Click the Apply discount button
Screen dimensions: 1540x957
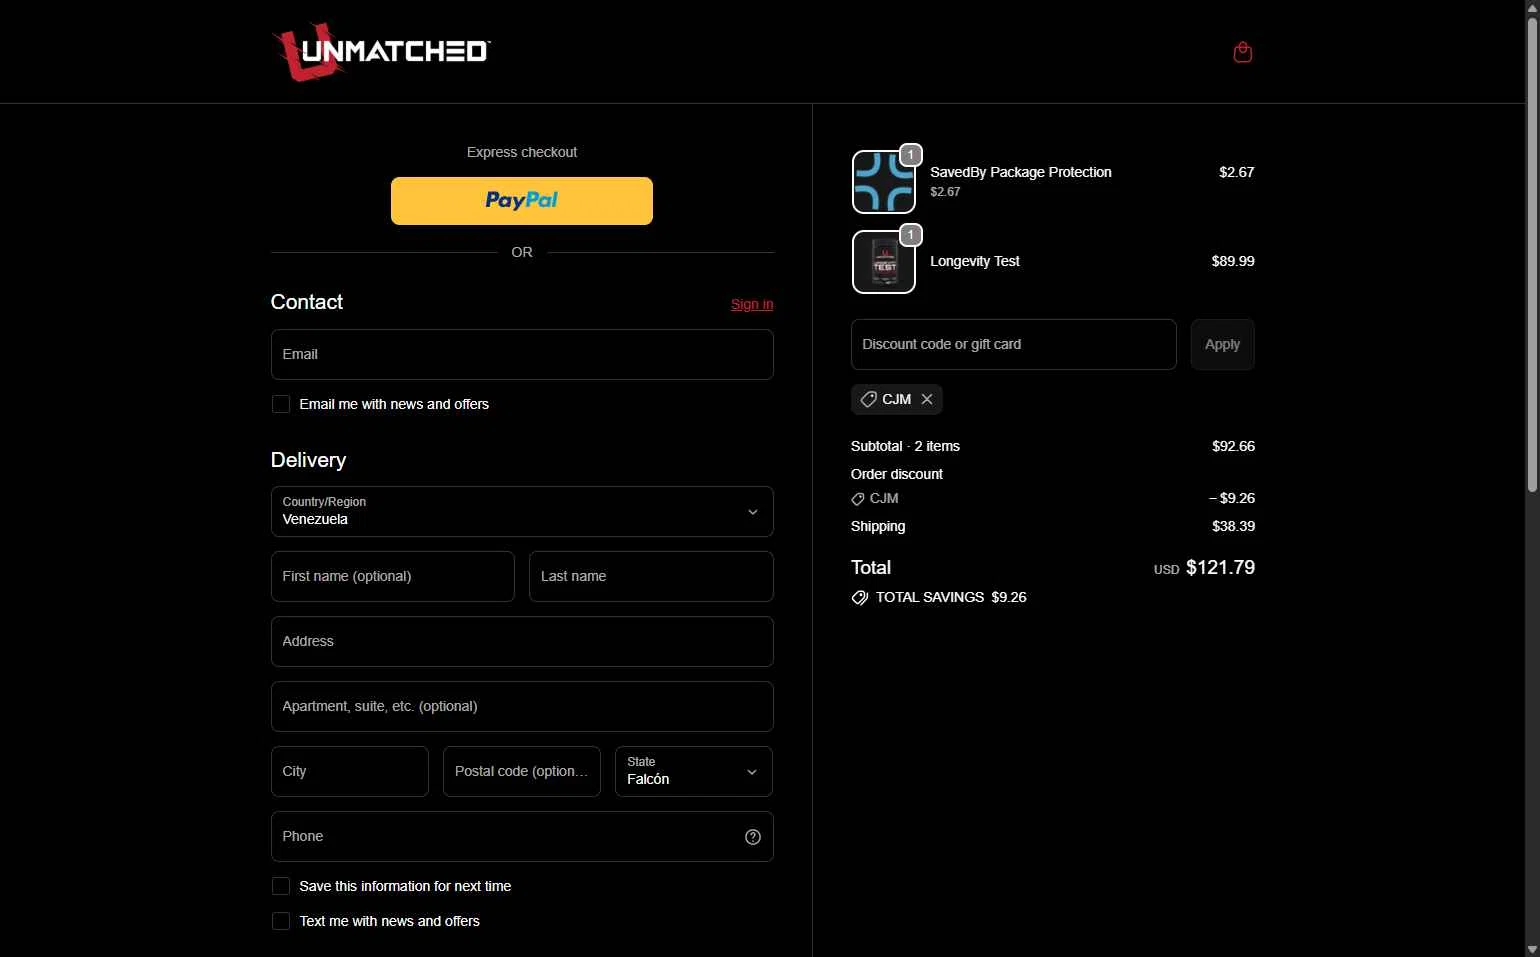pyautogui.click(x=1222, y=344)
